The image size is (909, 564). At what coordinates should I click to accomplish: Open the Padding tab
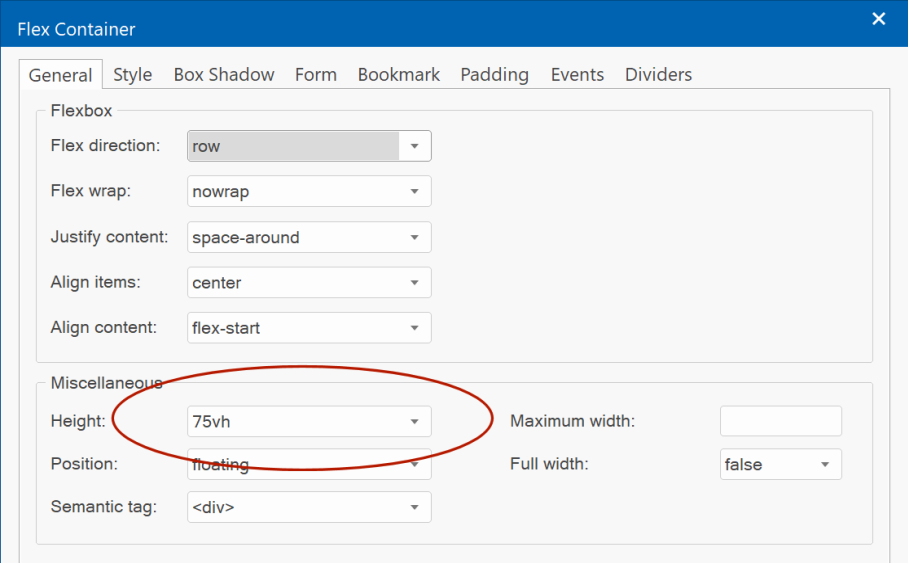[x=495, y=75]
